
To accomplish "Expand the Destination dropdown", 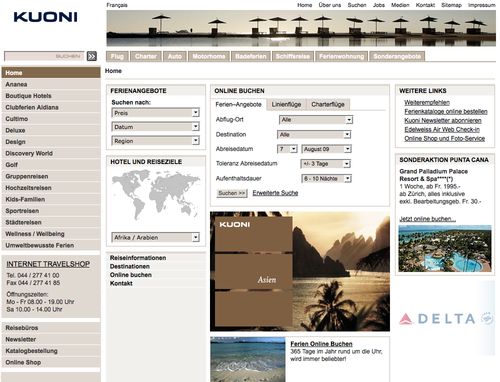I will point(314,135).
